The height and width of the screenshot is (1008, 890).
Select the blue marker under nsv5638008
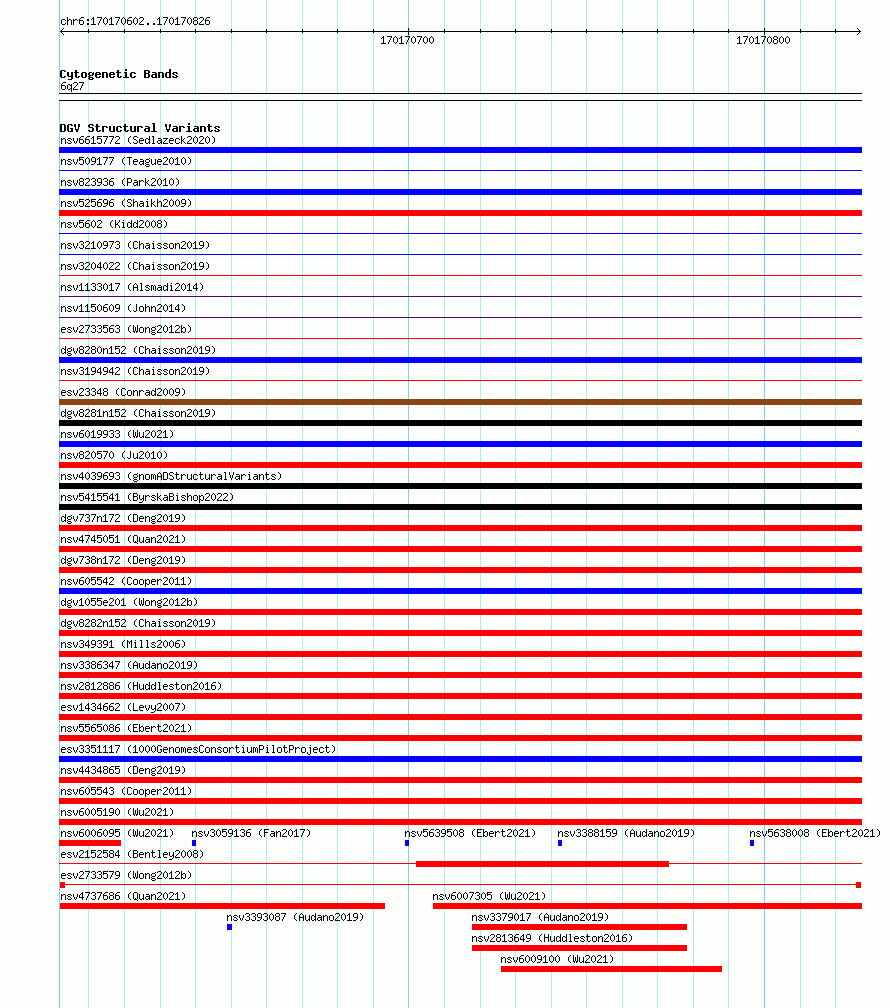pyautogui.click(x=752, y=843)
